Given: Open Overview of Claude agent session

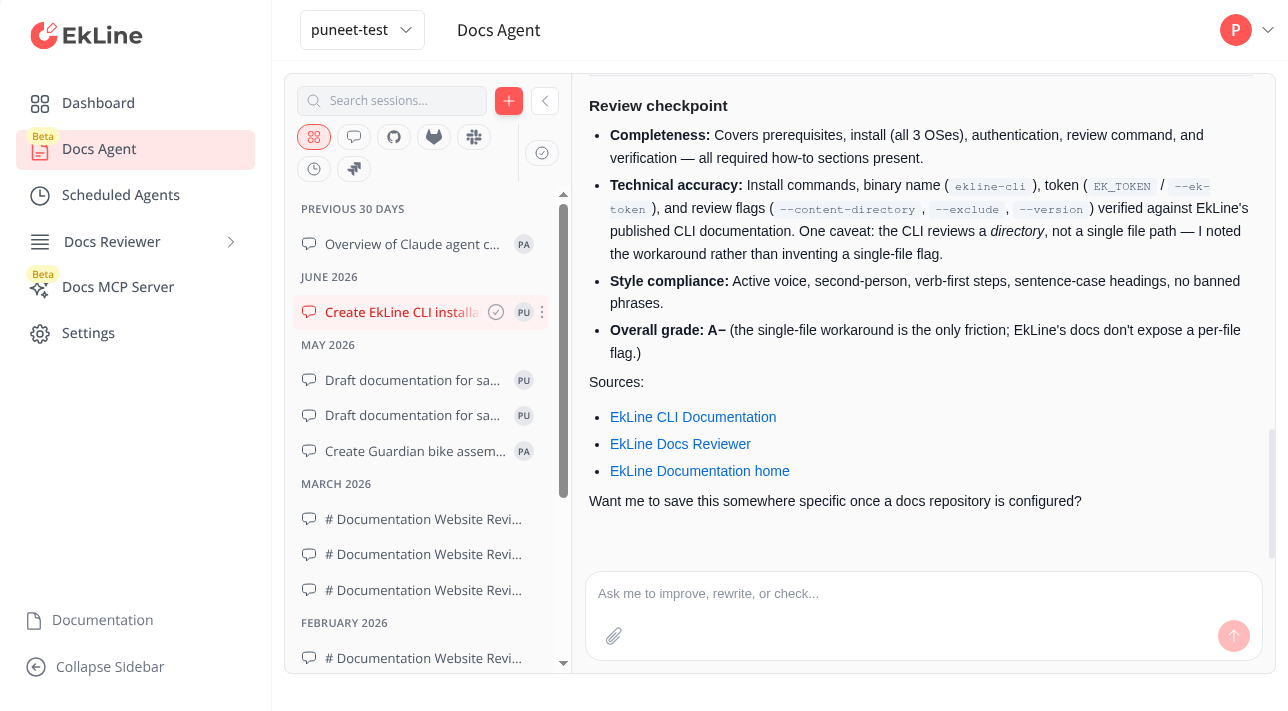Looking at the screenshot, I should [420, 244].
